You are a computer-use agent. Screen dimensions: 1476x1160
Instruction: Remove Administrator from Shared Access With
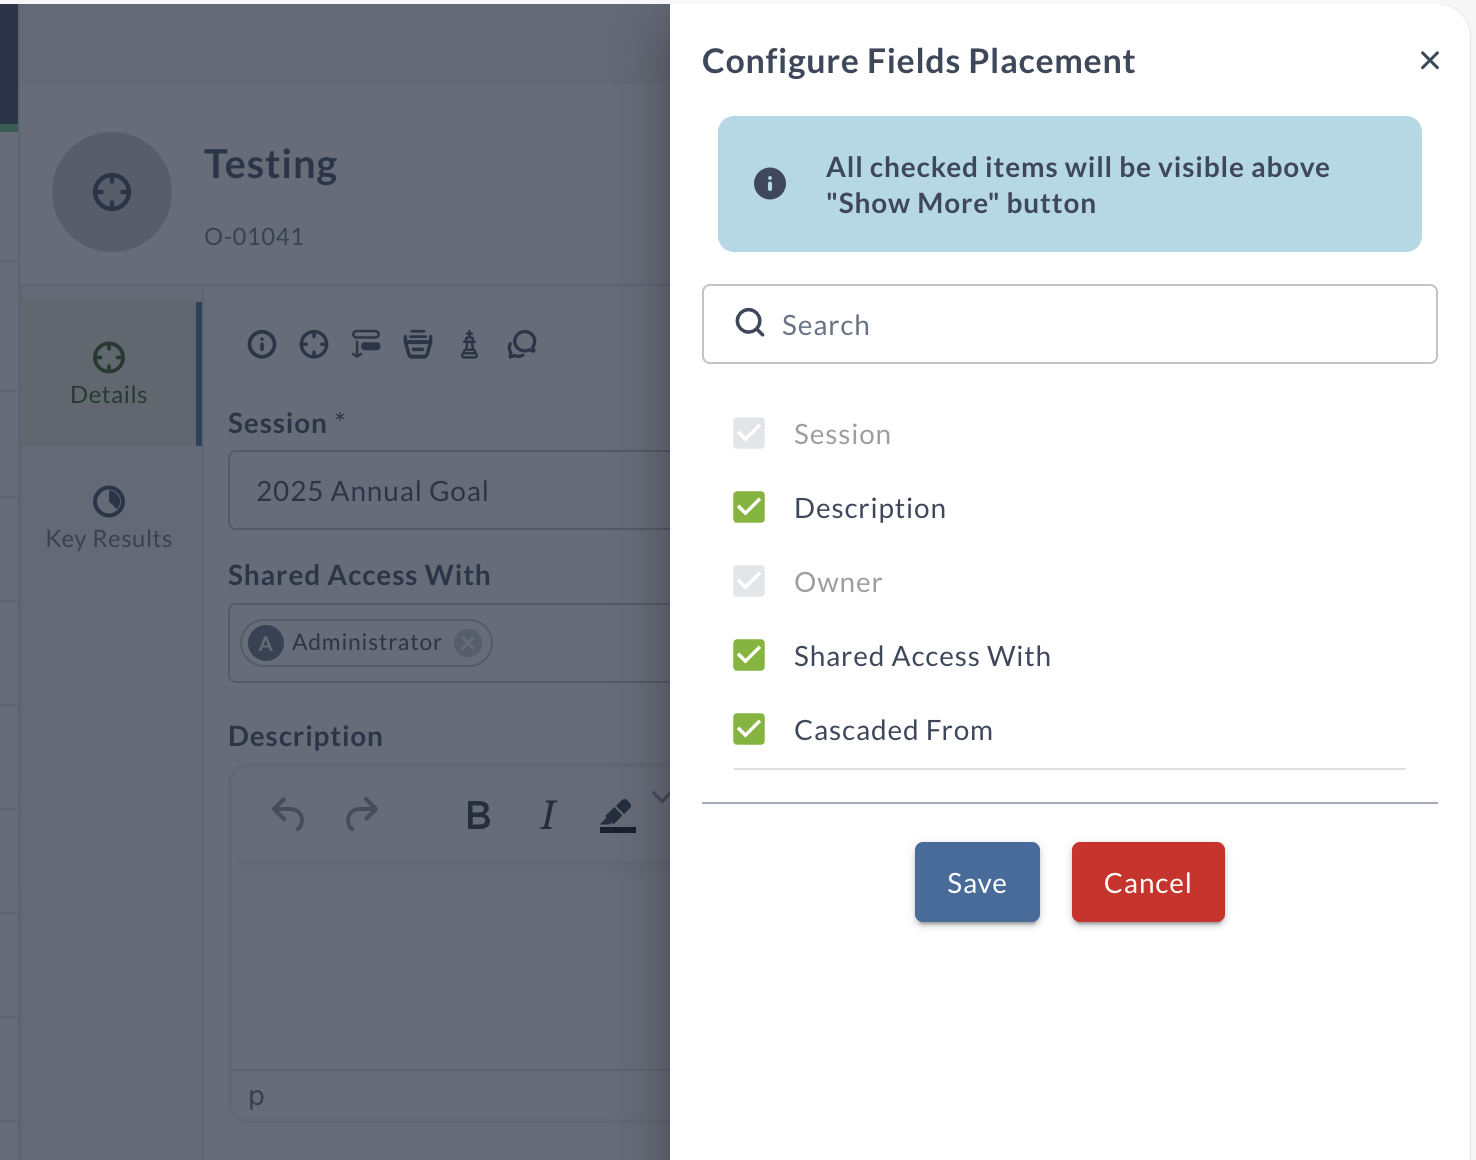coord(467,643)
